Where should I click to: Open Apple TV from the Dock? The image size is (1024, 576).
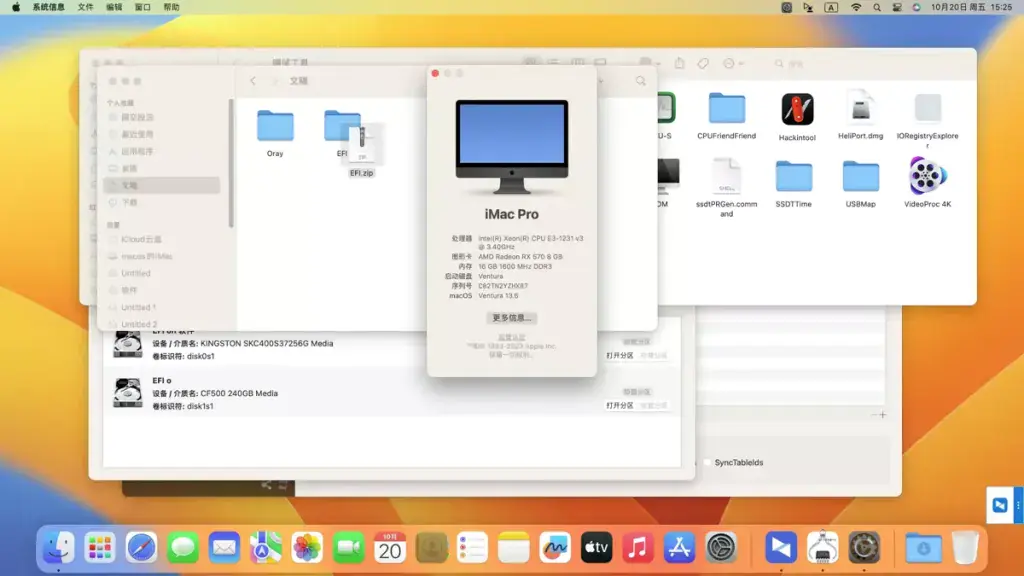[596, 547]
